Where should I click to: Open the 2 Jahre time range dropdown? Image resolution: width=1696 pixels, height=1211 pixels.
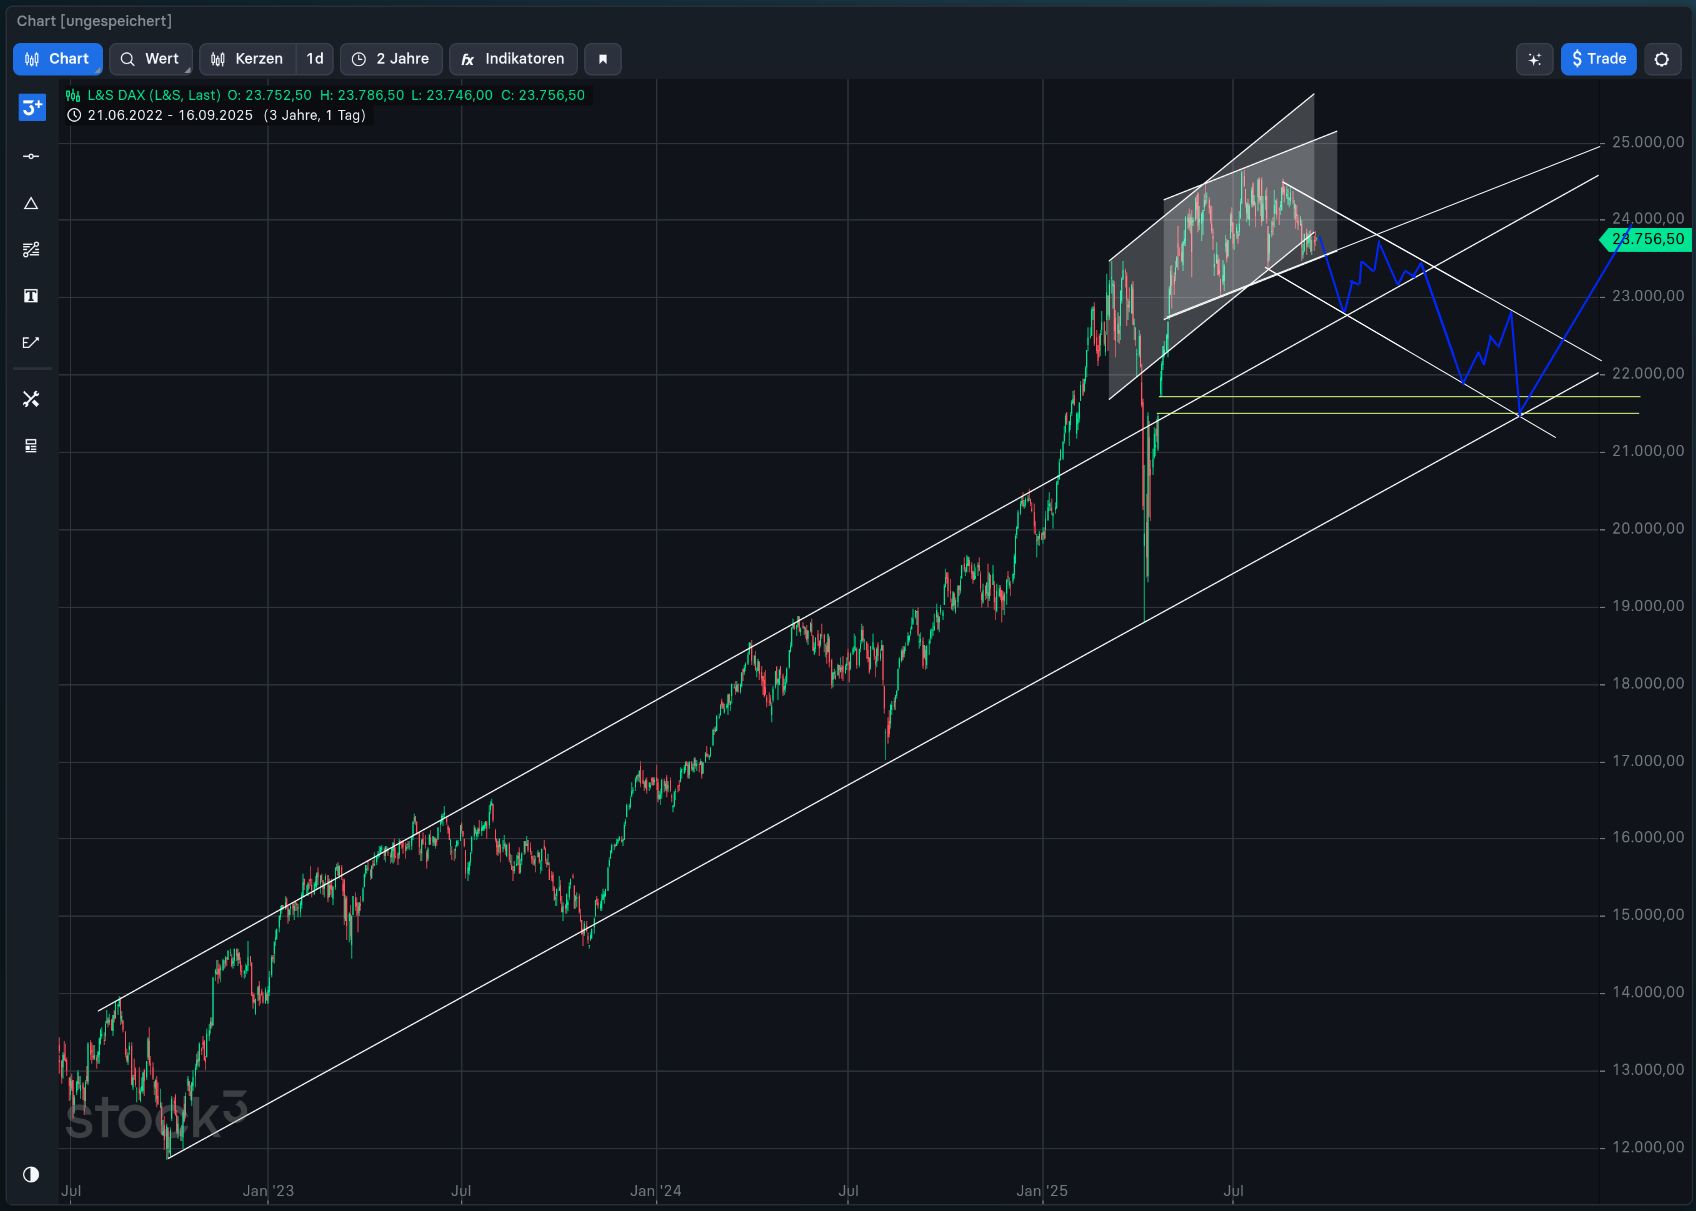(391, 59)
